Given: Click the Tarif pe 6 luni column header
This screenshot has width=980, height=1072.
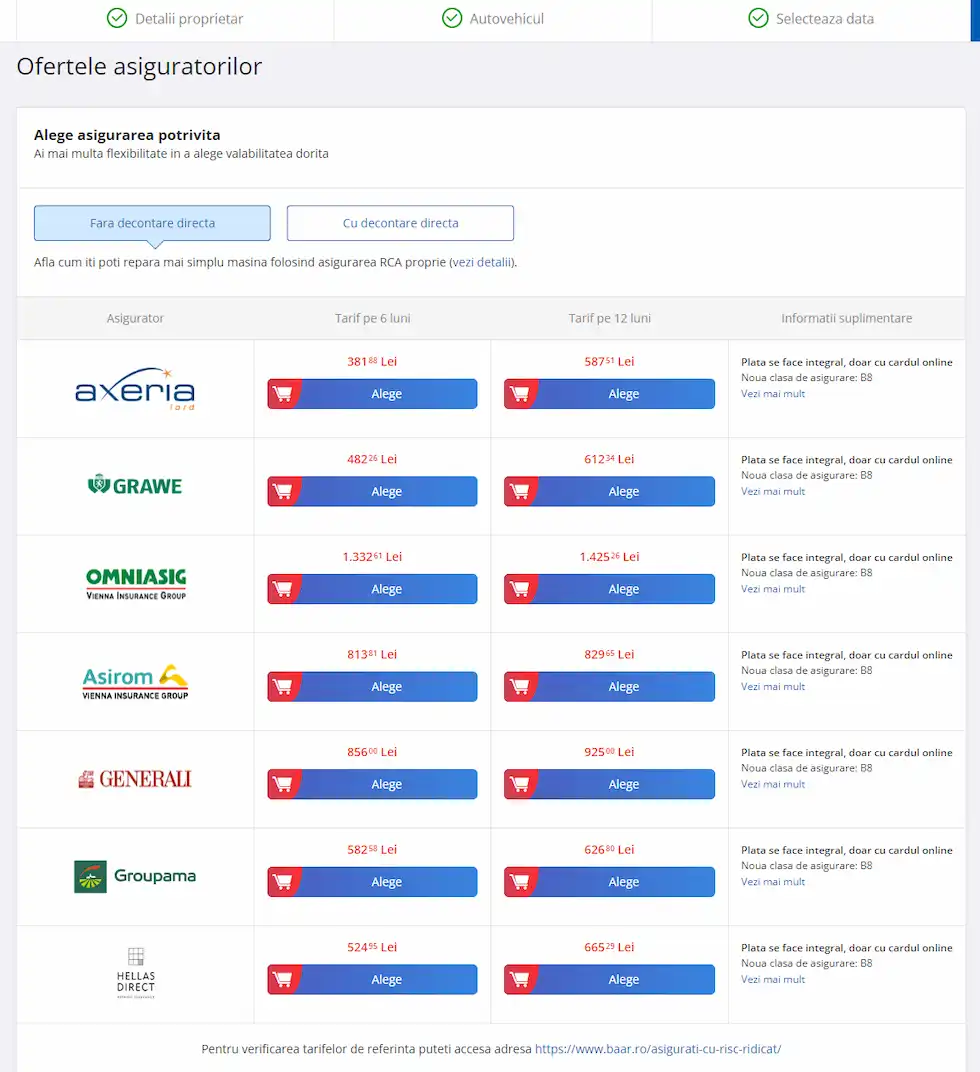Looking at the screenshot, I should (x=373, y=318).
